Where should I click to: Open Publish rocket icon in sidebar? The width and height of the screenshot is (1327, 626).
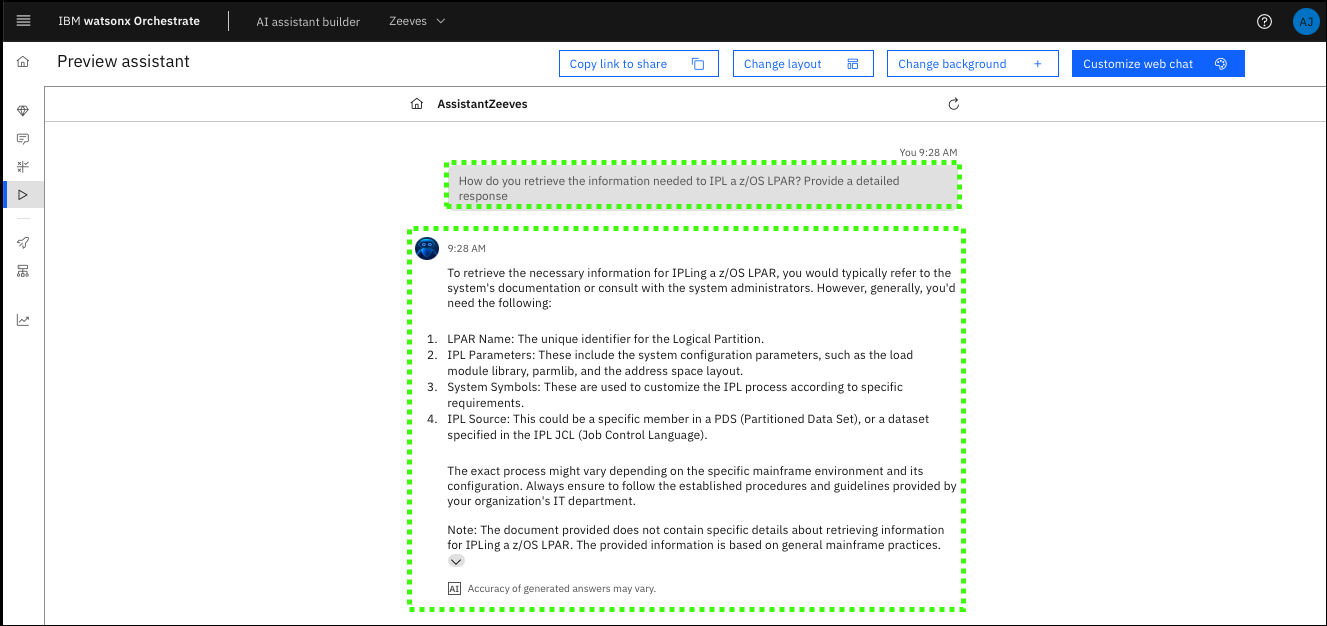[23, 243]
